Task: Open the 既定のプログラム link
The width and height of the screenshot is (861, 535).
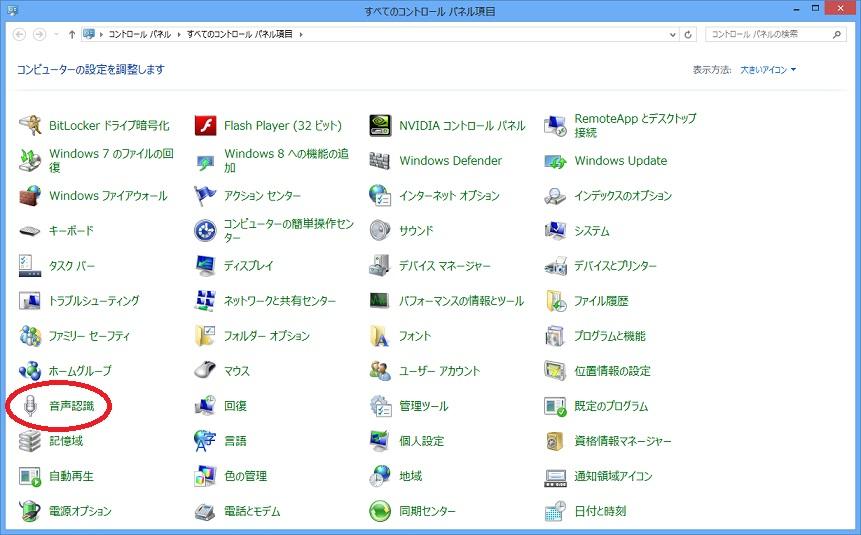Action: [611, 406]
